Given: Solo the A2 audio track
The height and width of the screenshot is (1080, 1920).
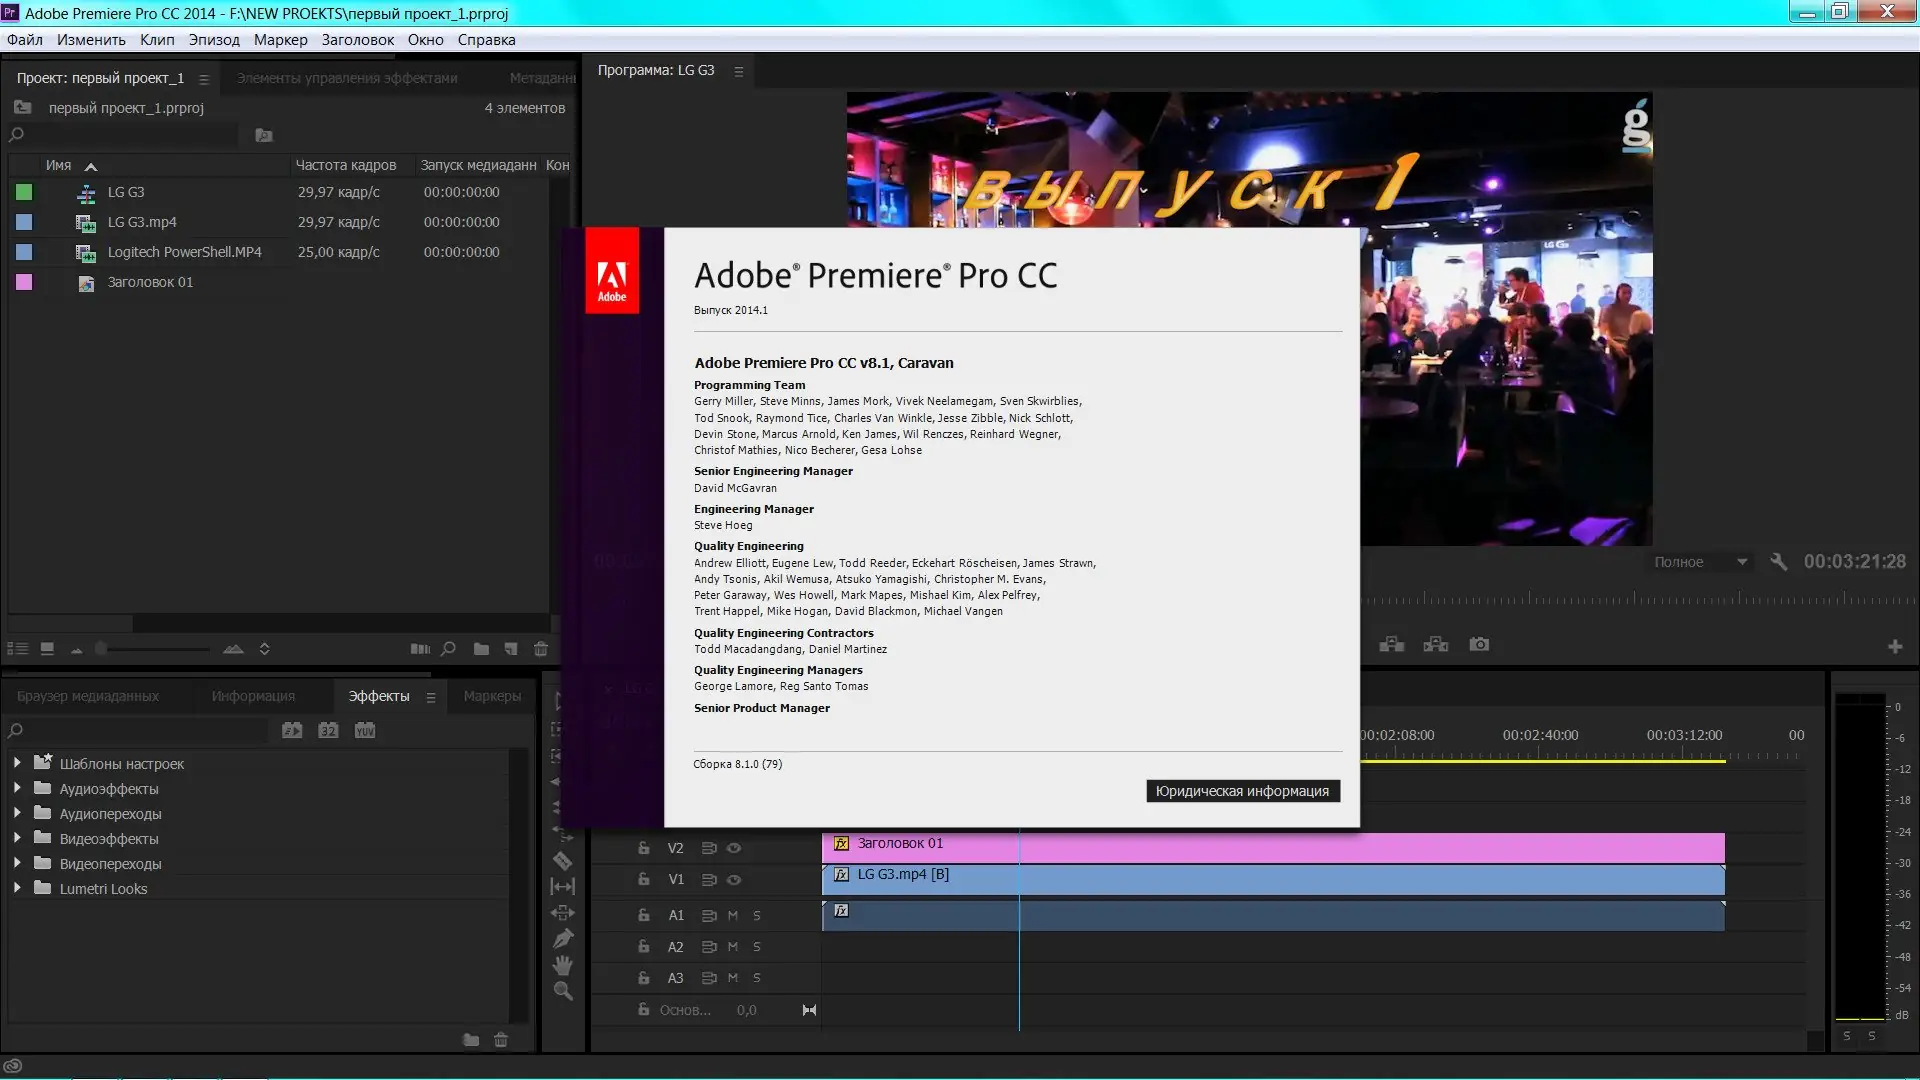Looking at the screenshot, I should pos(757,947).
